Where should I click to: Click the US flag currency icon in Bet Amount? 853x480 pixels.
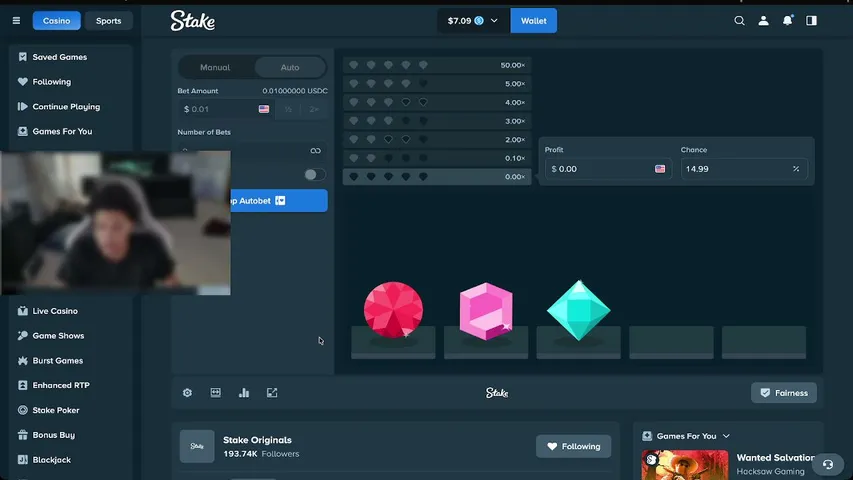tap(264, 109)
